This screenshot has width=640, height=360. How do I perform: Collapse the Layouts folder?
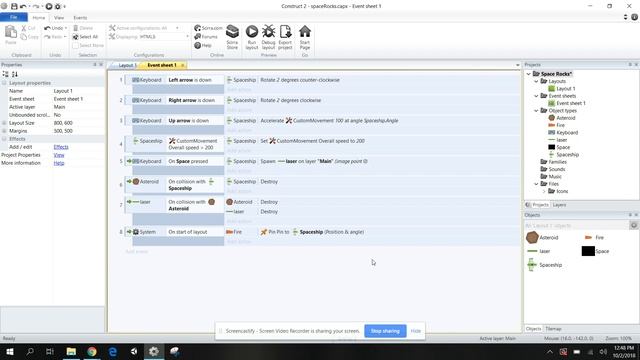(536, 81)
